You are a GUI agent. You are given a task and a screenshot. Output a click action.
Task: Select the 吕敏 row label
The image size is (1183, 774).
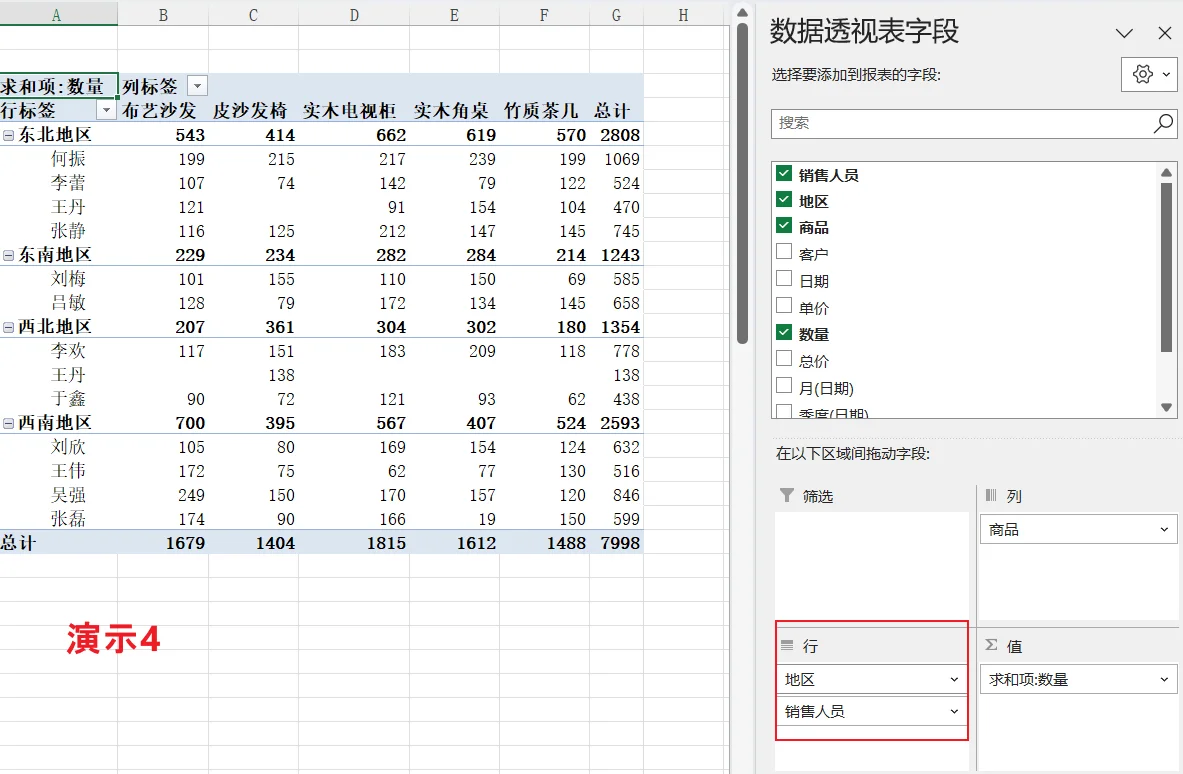pos(68,303)
